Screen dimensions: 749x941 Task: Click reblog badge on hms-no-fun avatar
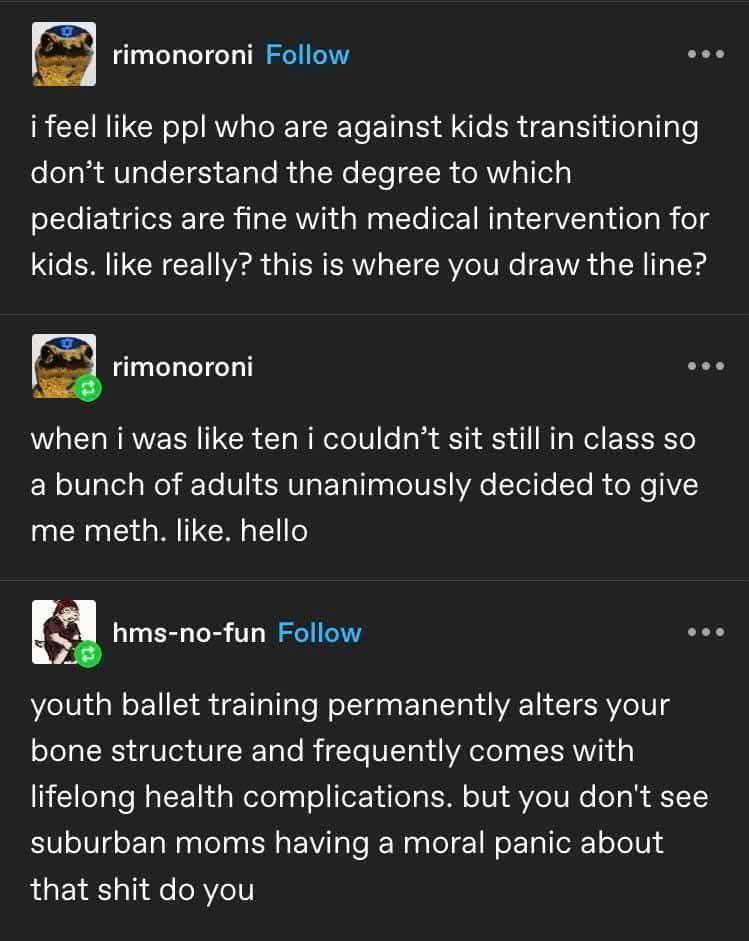(85, 655)
